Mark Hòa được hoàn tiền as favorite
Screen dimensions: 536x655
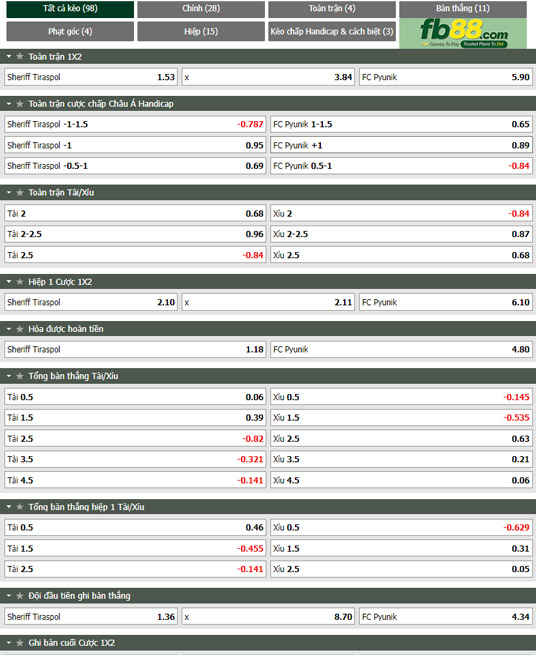[x=20, y=329]
